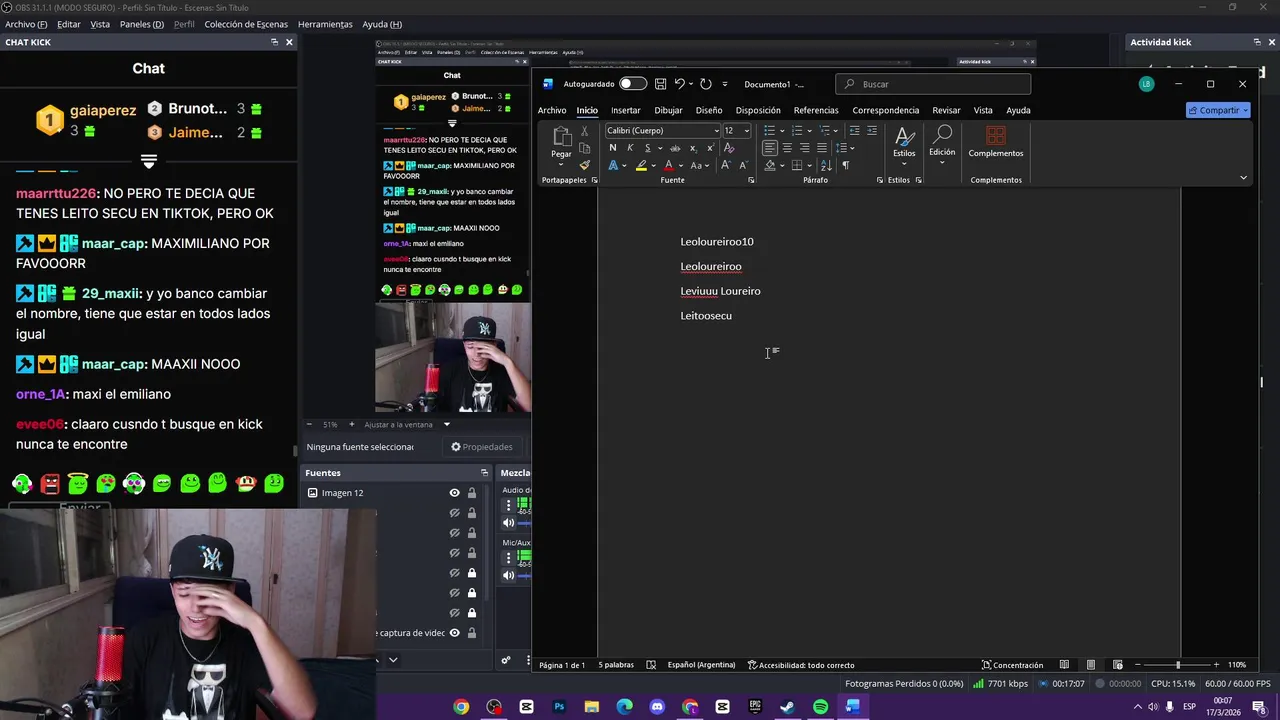Toggle the show paragraph marks ¶ button

[x=846, y=165]
